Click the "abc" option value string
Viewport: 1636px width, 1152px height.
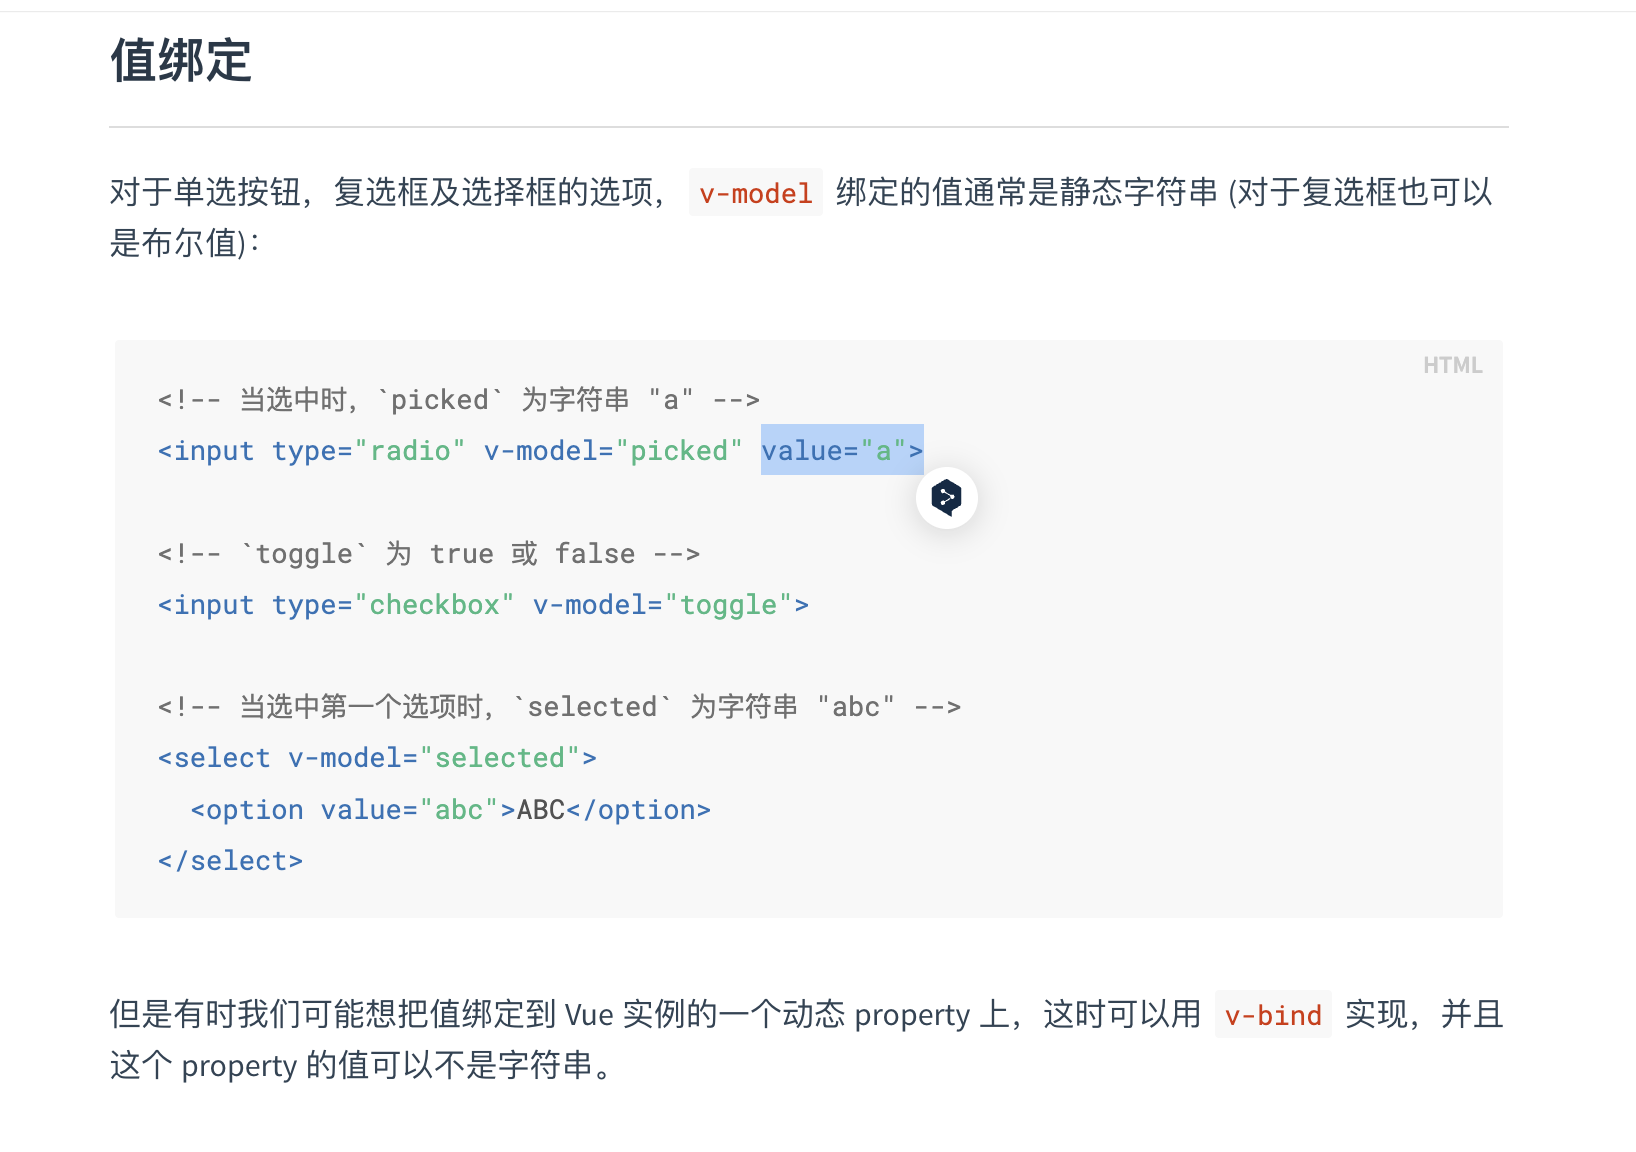(459, 810)
